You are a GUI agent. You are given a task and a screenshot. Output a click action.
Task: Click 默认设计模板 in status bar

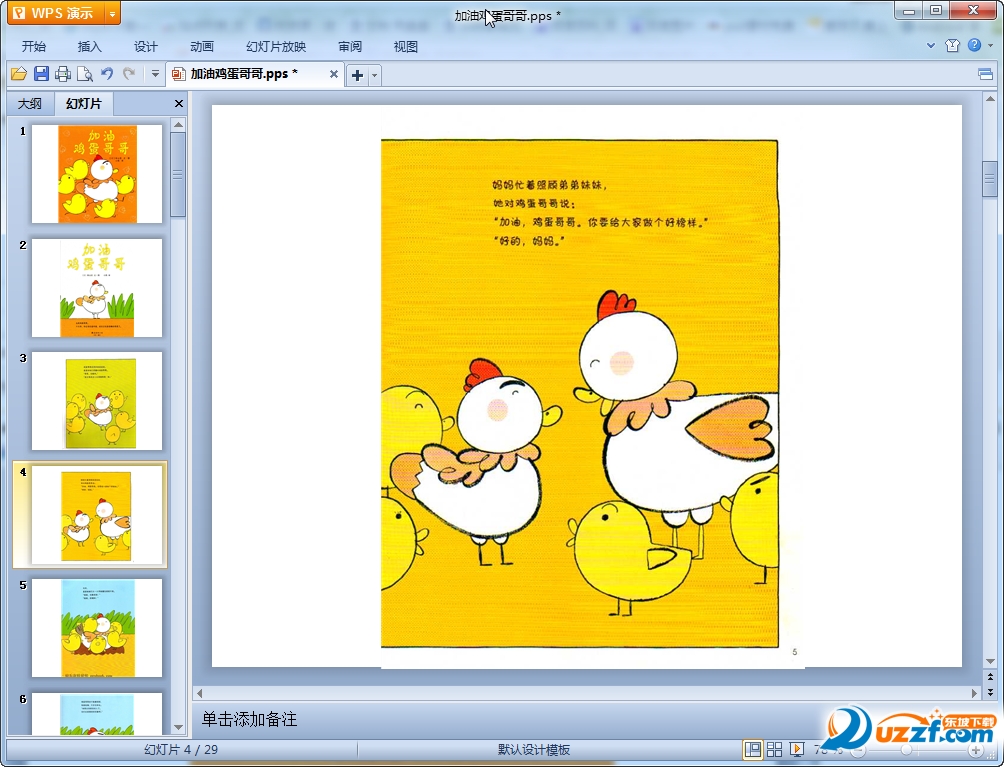(534, 750)
